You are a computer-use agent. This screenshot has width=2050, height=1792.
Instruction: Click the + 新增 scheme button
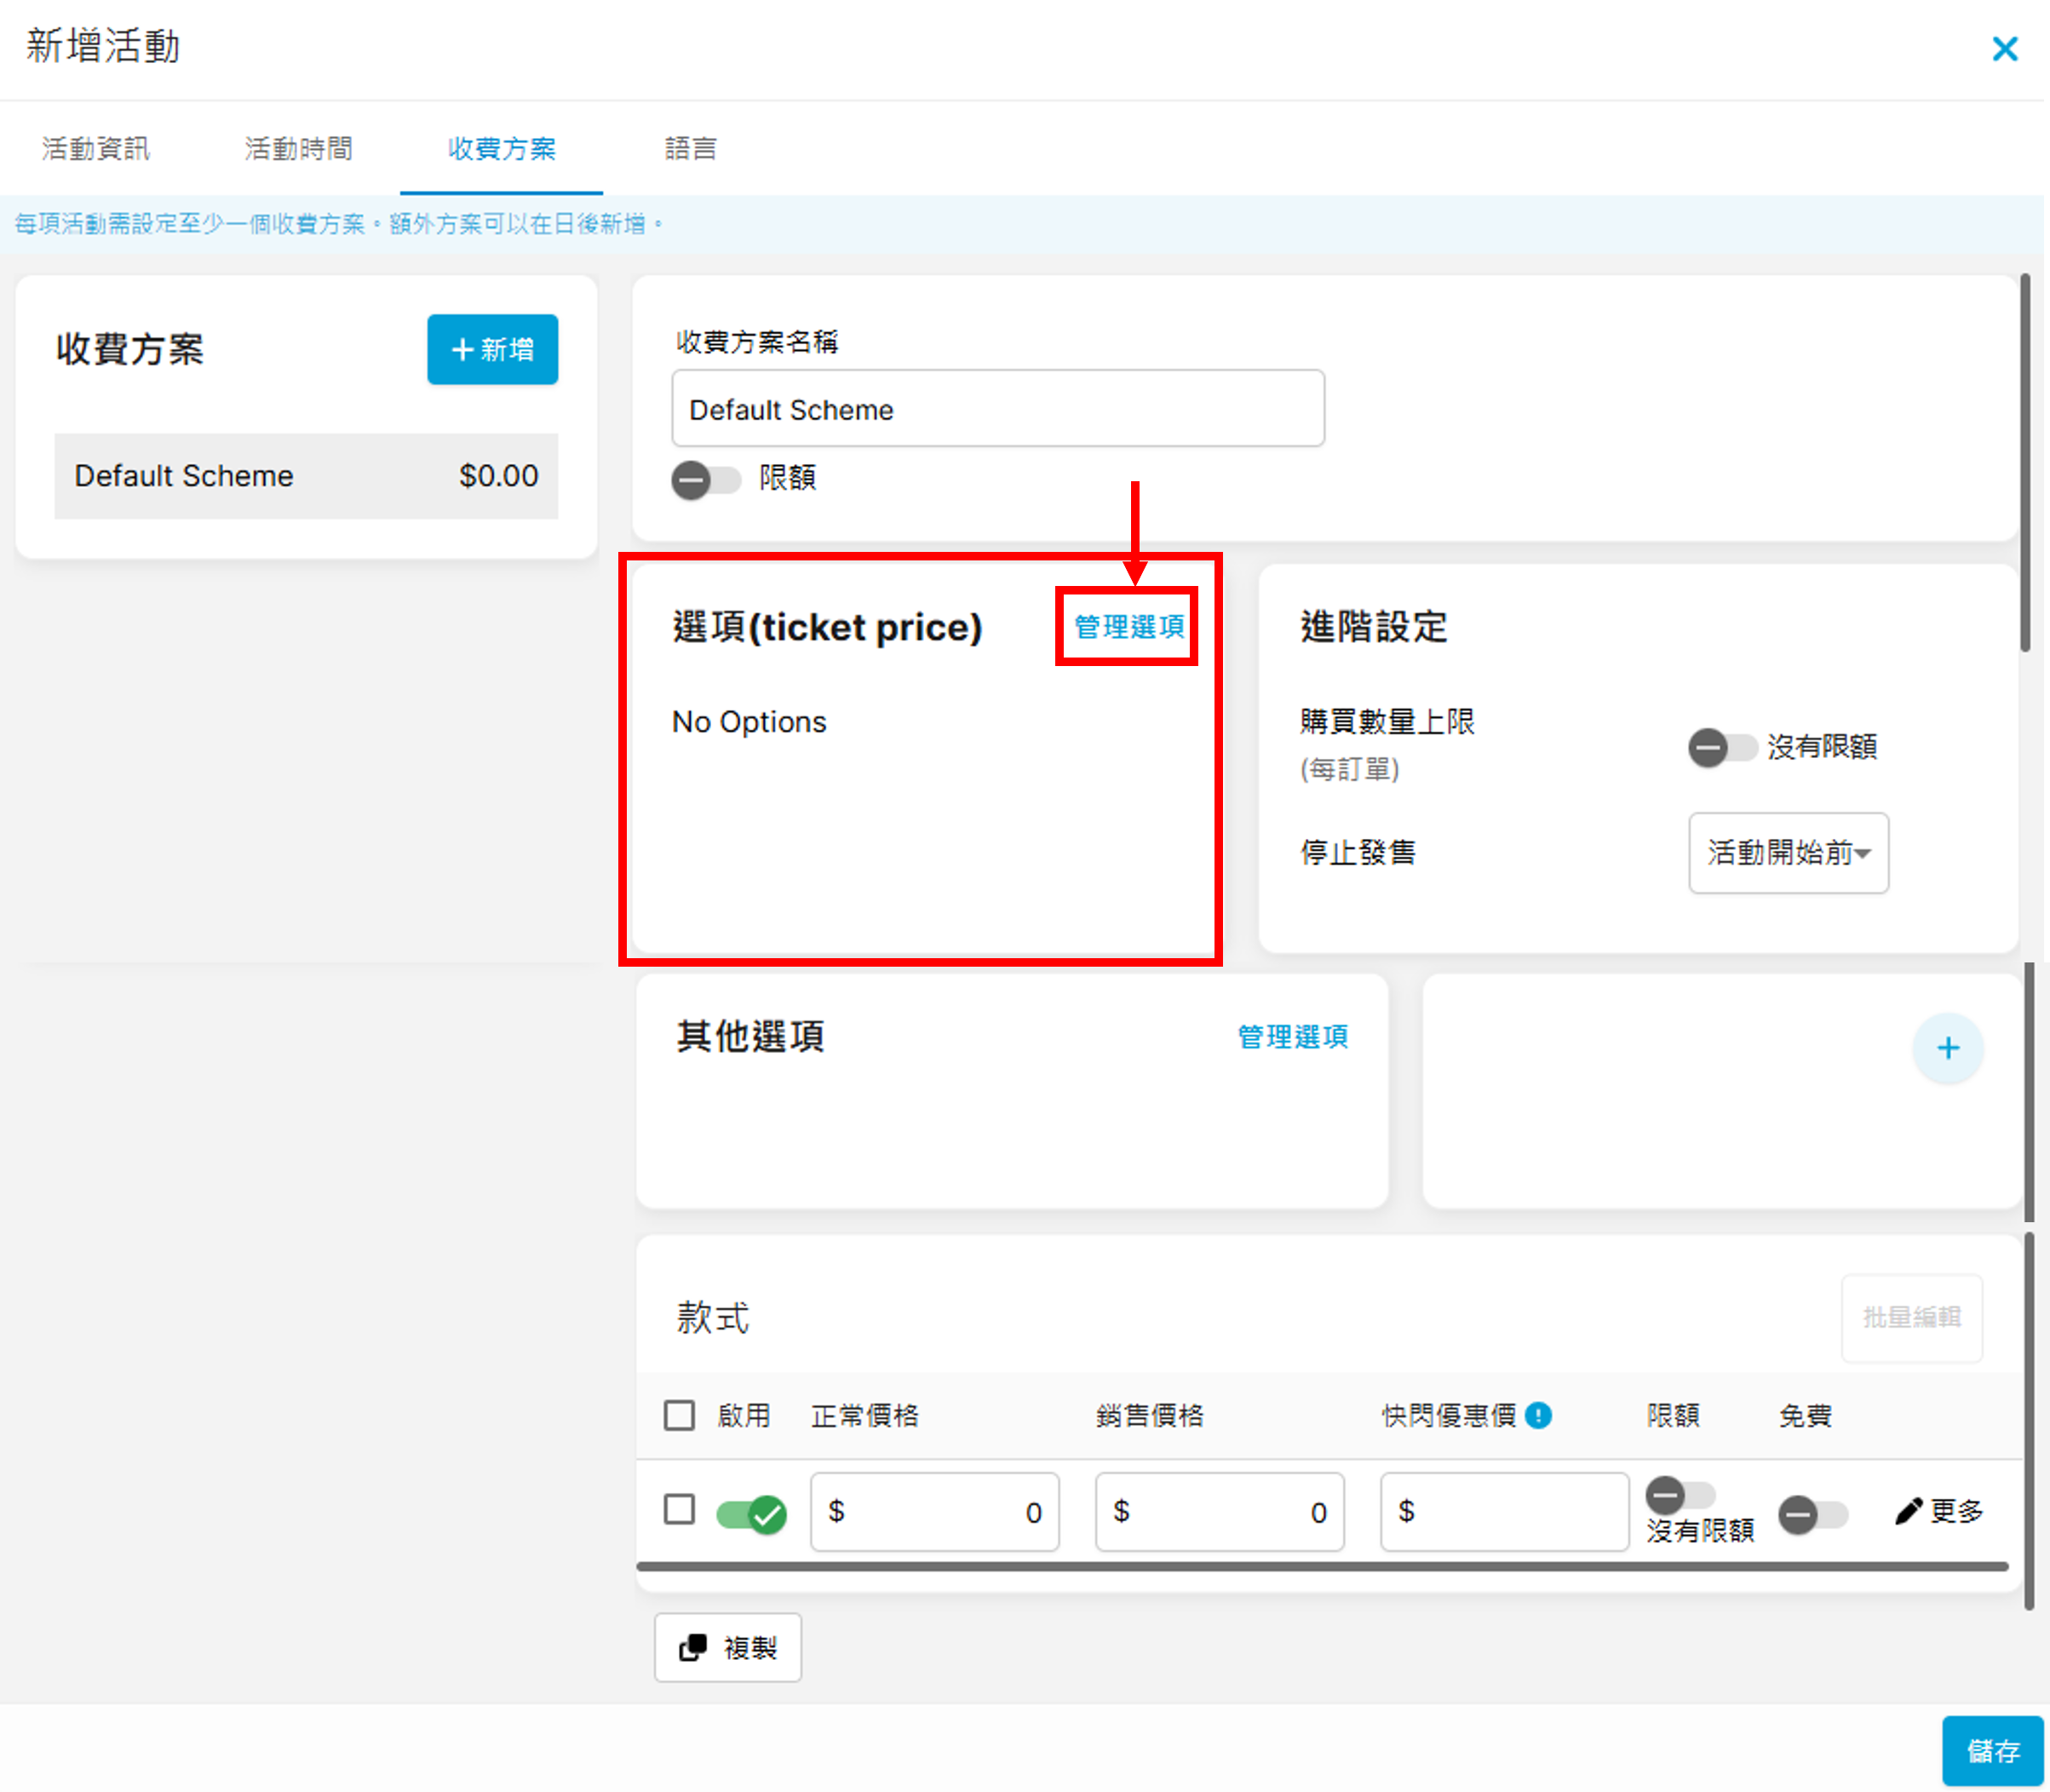[x=492, y=350]
